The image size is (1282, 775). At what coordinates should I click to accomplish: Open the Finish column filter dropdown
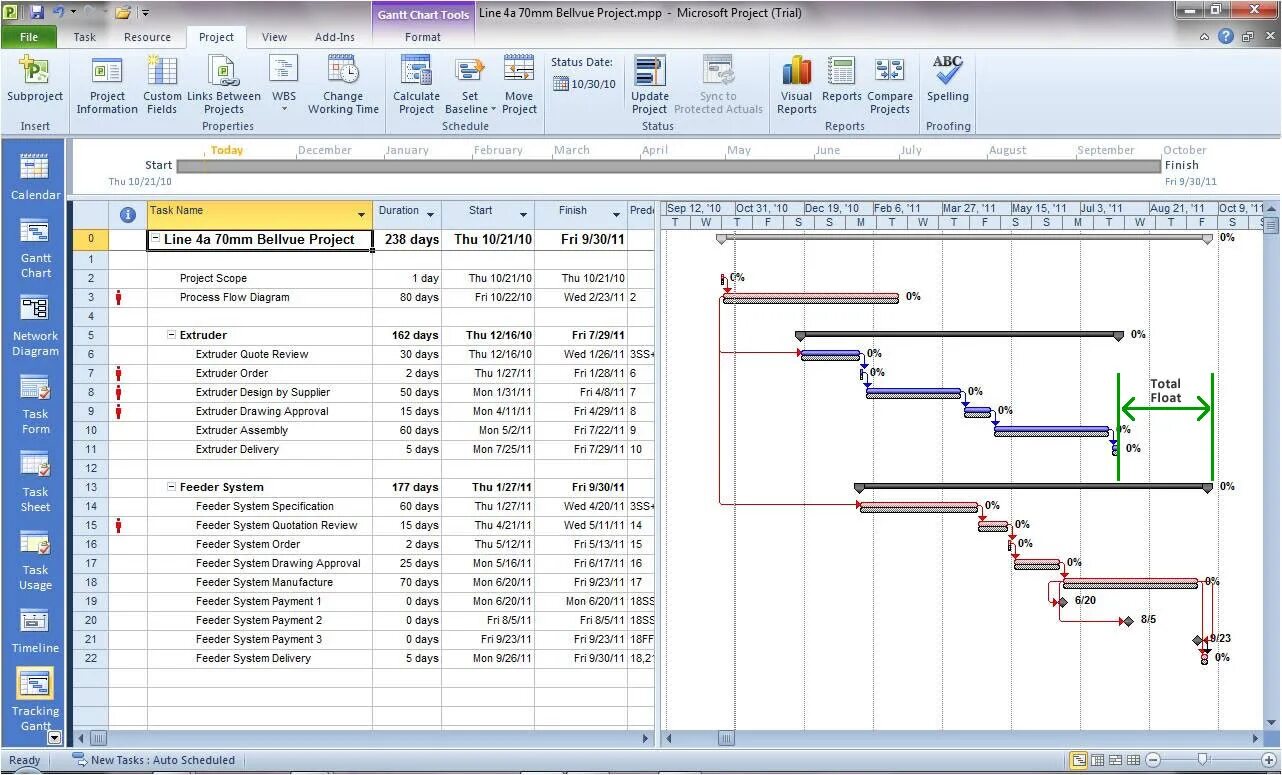coord(616,215)
